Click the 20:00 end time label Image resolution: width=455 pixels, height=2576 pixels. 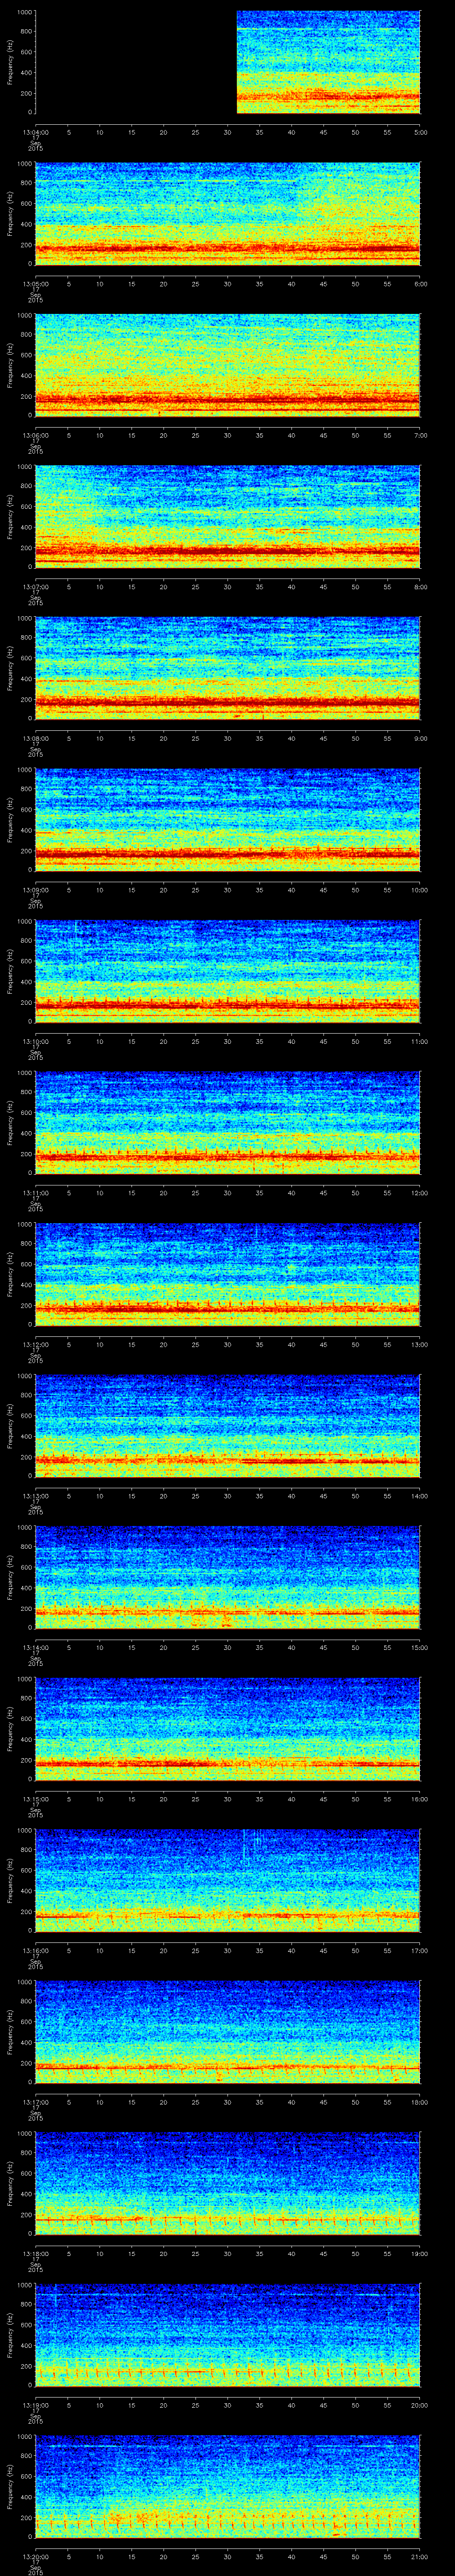420,2405
